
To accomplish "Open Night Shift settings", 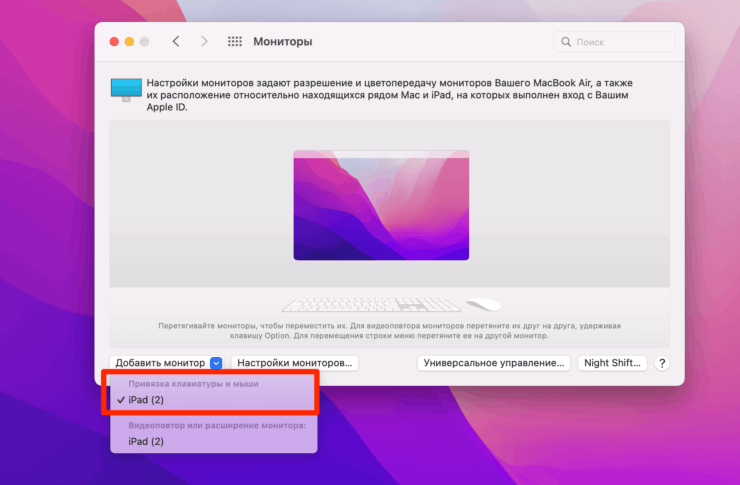I will 612,363.
